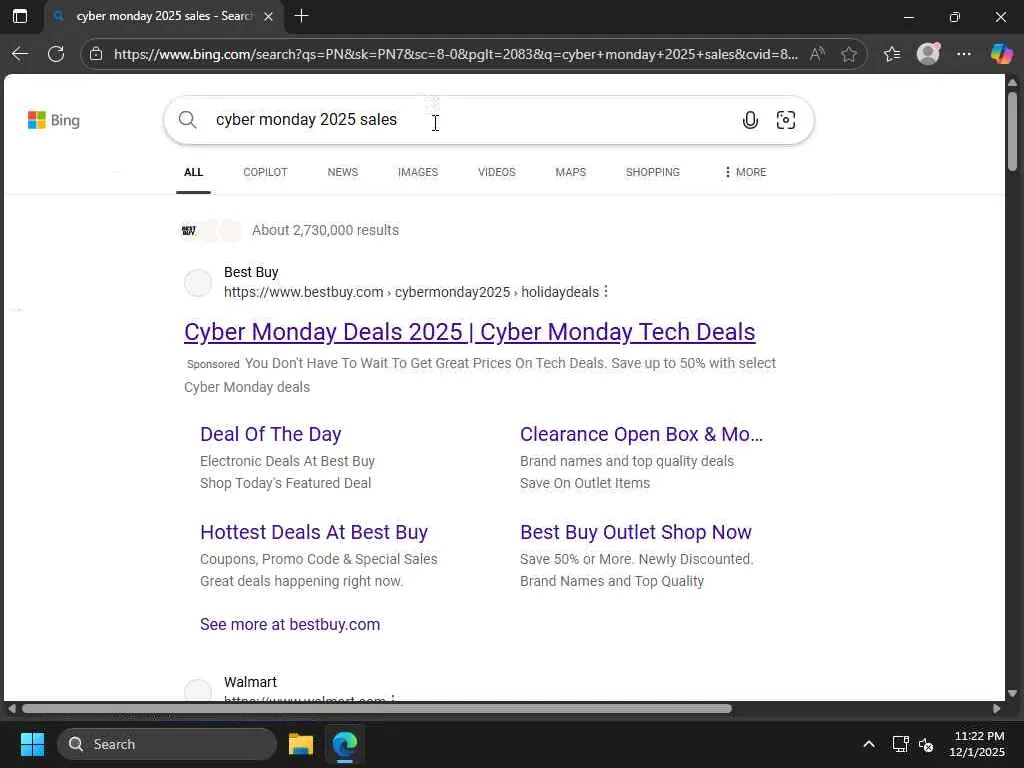Open network status tray icon

[x=901, y=744]
